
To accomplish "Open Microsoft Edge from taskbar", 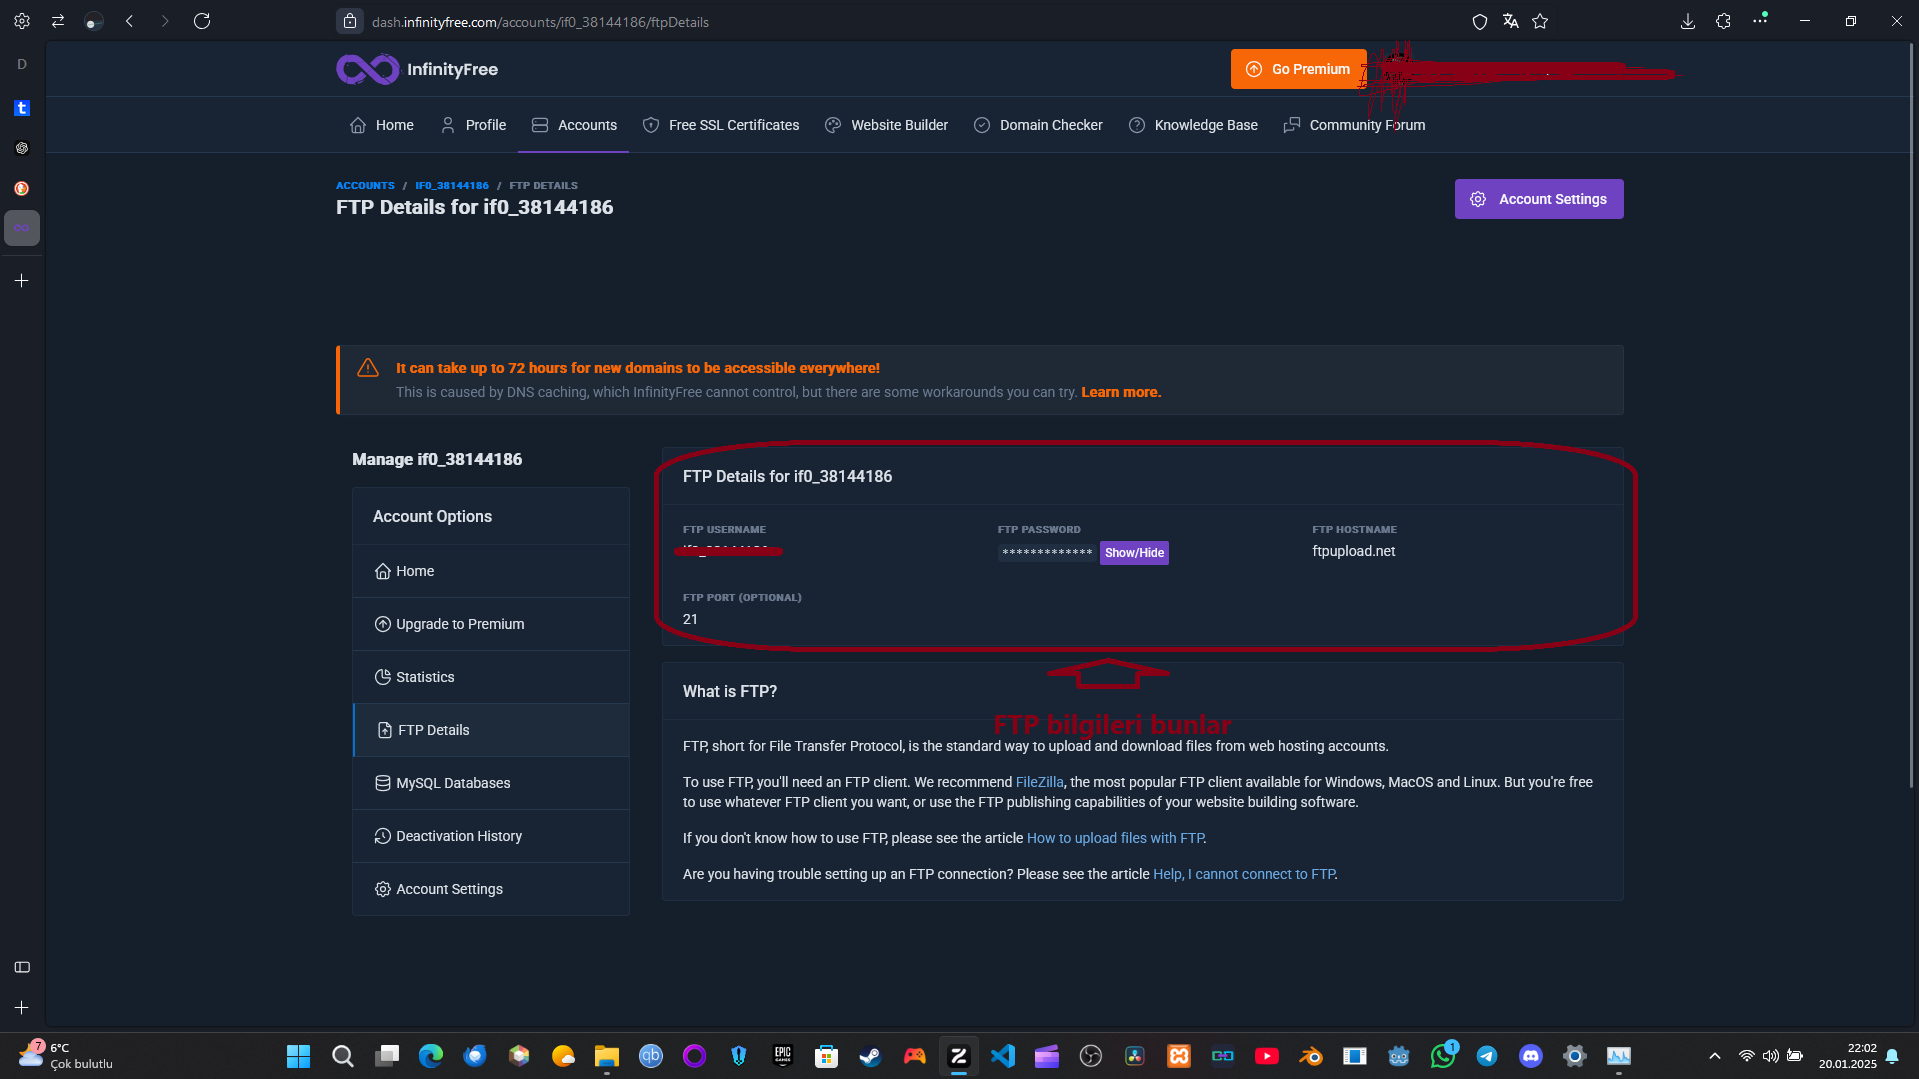I will pos(431,1056).
